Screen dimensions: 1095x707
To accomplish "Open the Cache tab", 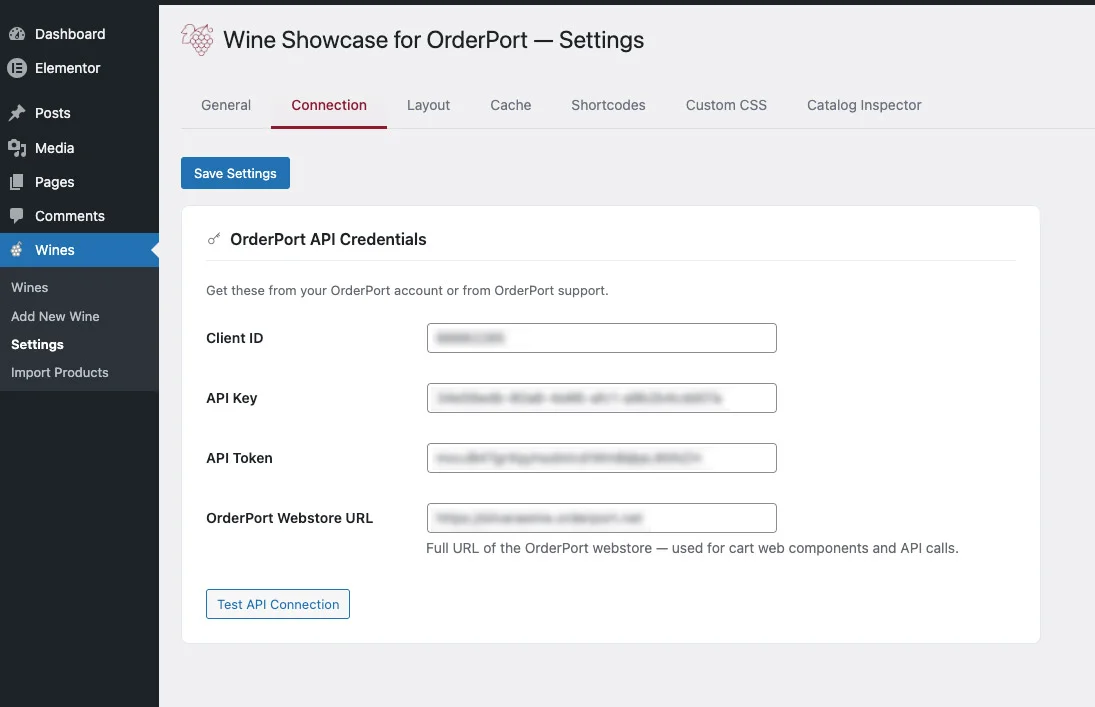I will tap(510, 105).
